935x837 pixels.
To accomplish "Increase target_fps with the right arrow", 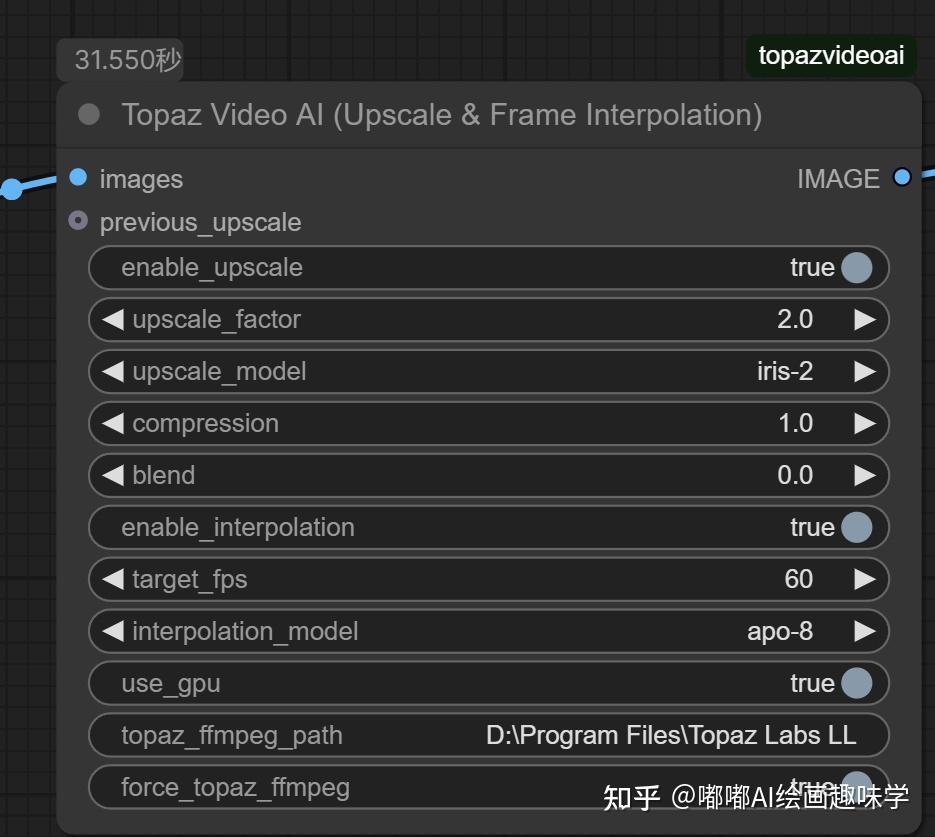I will click(865, 579).
